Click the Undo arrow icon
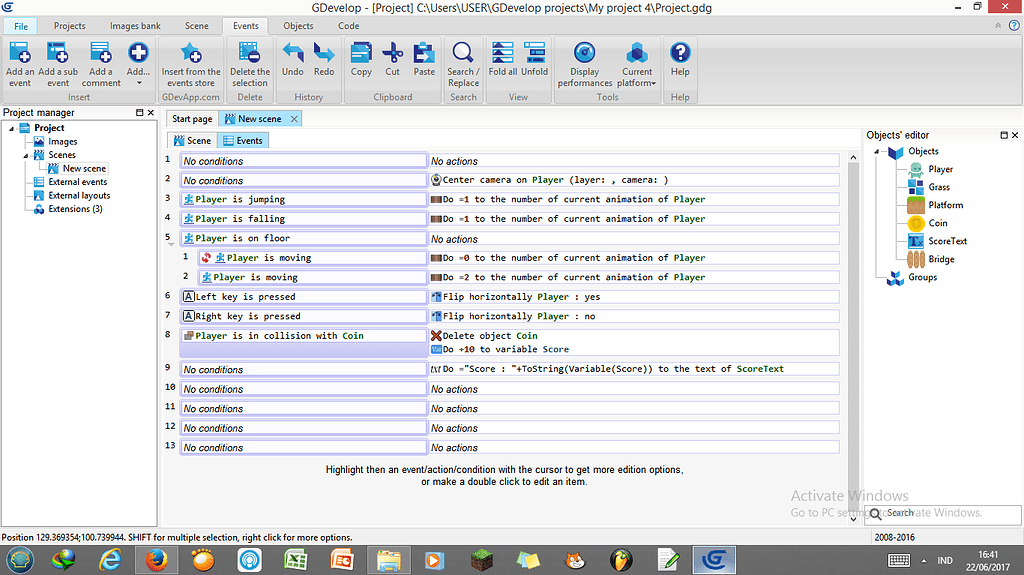Image resolution: width=1024 pixels, height=575 pixels. pos(293,53)
